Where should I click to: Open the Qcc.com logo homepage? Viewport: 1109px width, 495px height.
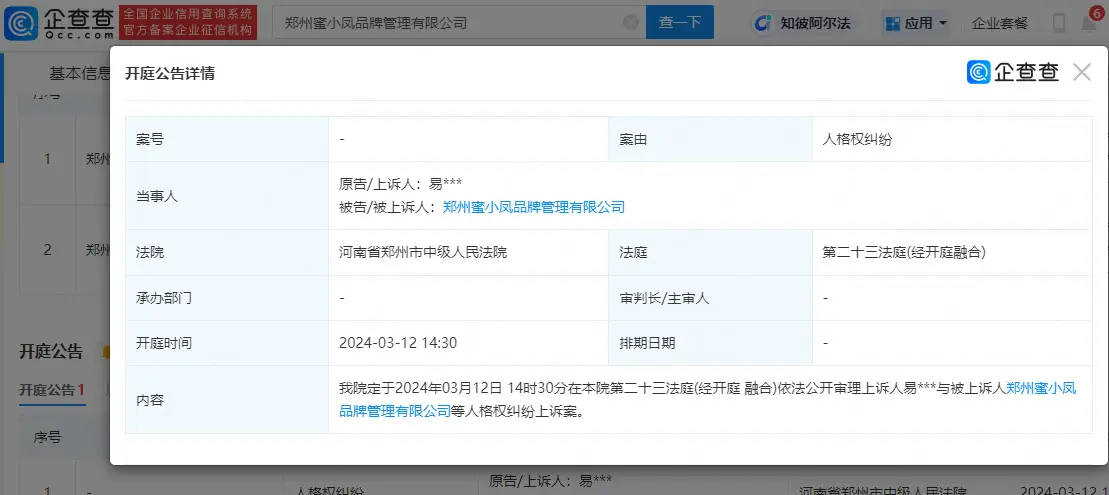[x=58, y=23]
